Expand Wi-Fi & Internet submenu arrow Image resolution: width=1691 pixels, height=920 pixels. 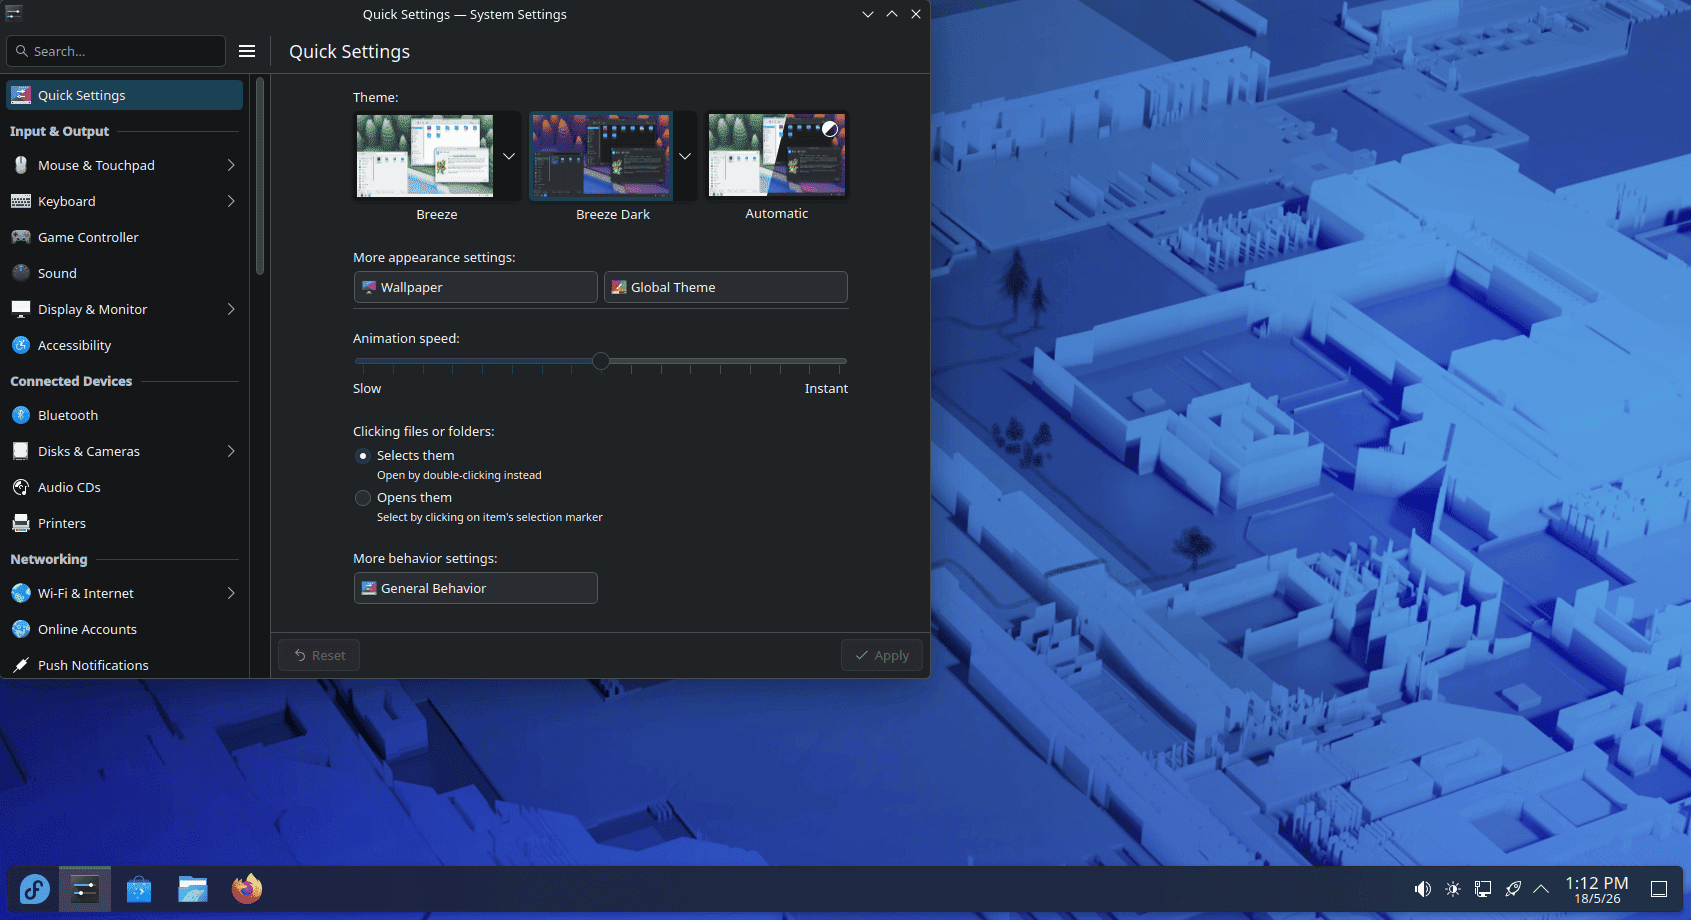click(x=231, y=593)
